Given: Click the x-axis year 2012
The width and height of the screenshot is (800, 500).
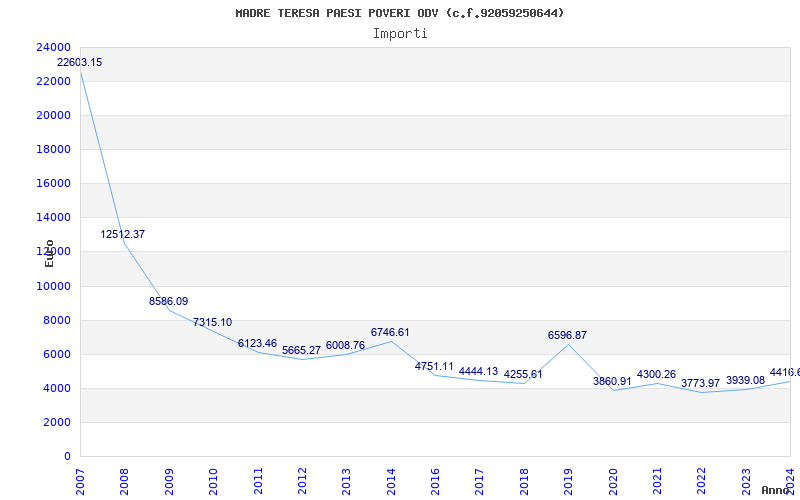Looking at the screenshot, I should point(302,481).
